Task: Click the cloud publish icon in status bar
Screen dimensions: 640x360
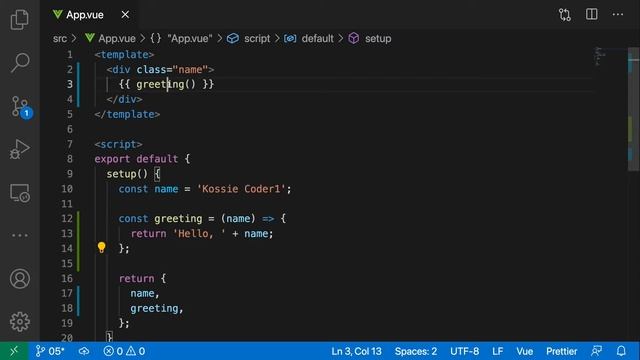Action: [84, 351]
